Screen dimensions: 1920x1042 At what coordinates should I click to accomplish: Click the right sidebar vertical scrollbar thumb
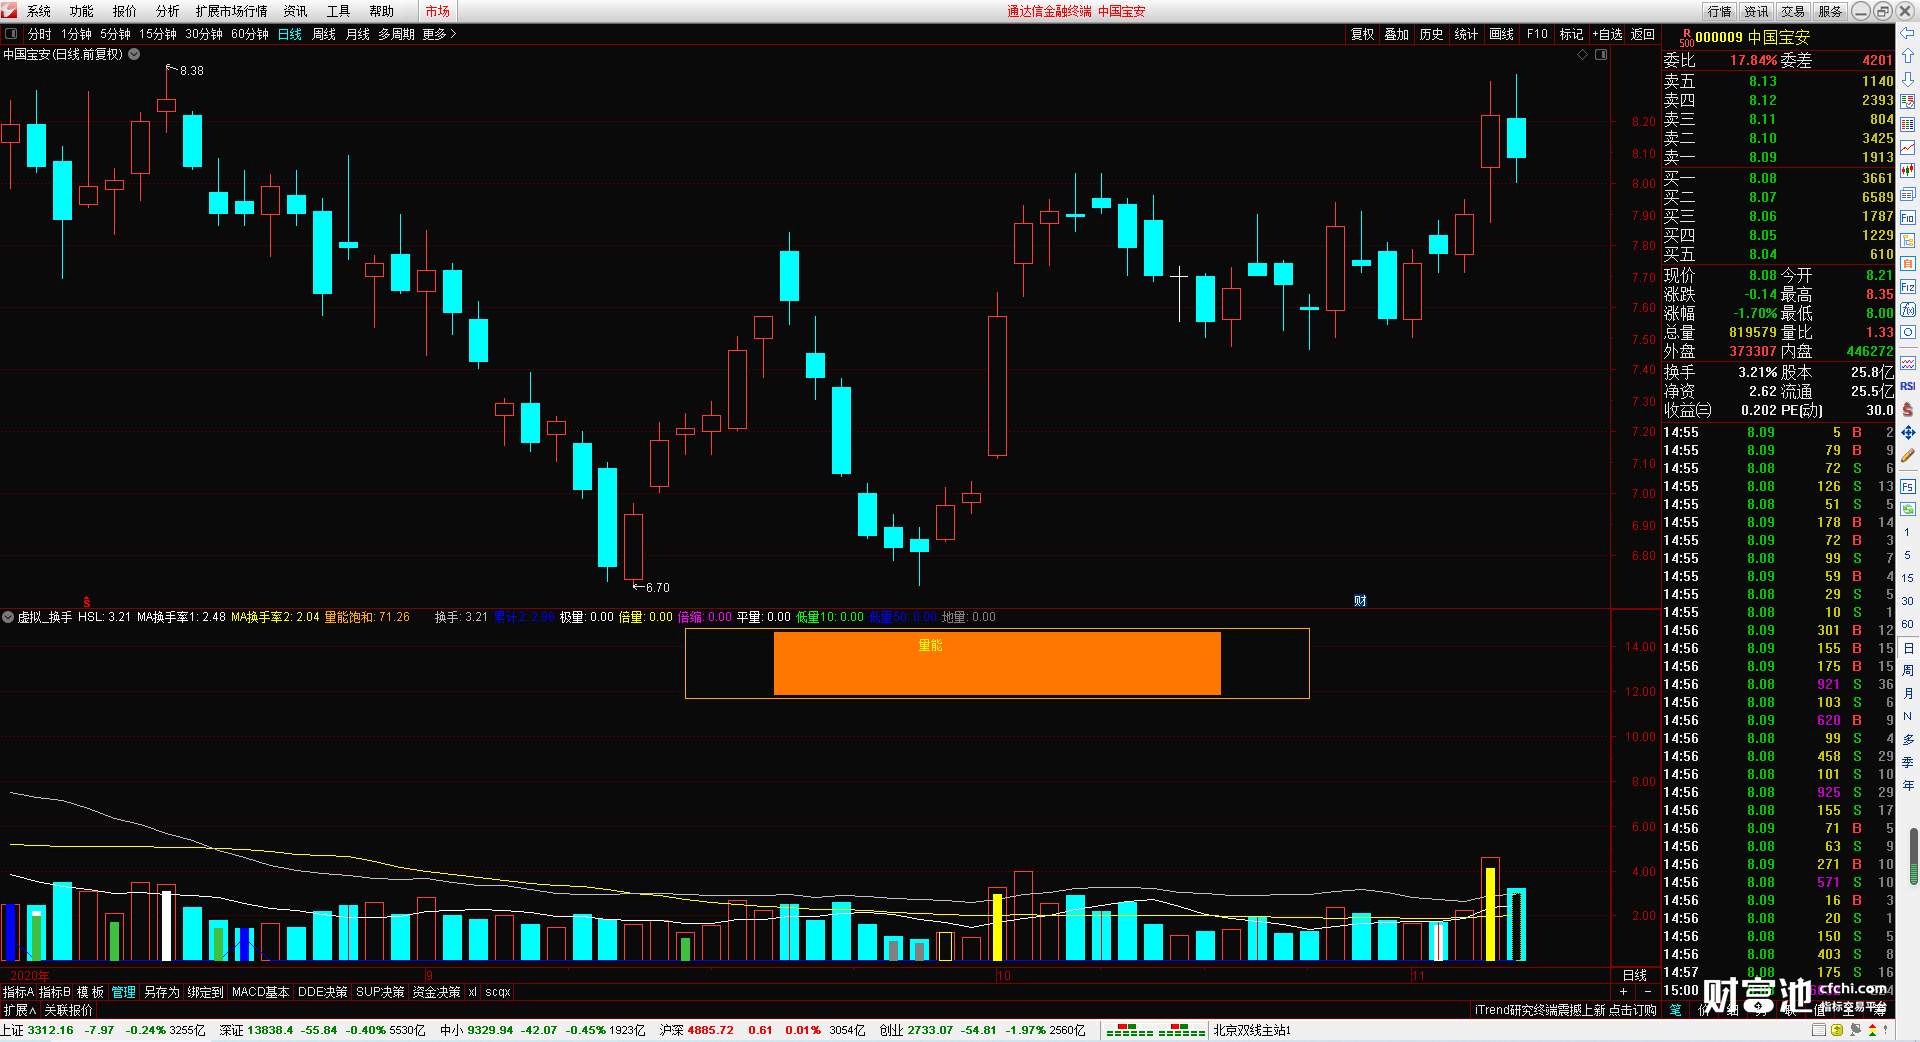(x=1914, y=857)
